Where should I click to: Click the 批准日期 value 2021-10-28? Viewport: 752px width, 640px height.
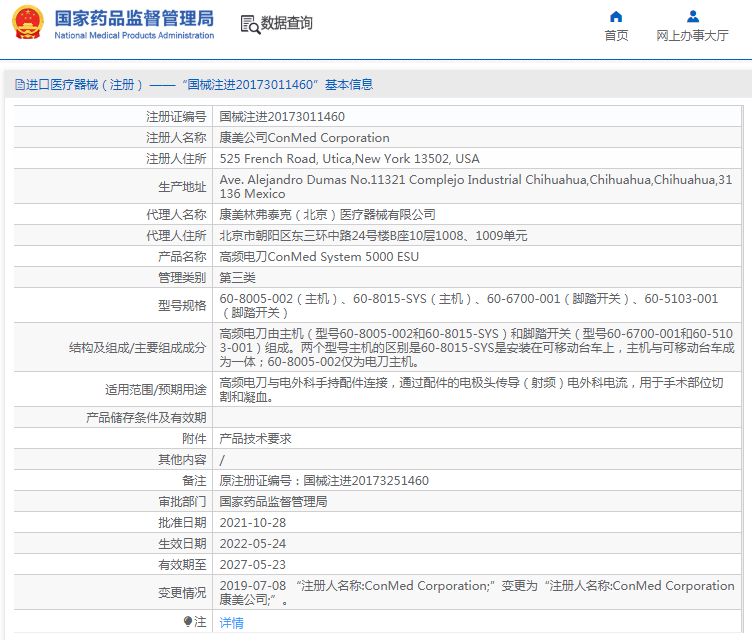(x=252, y=523)
